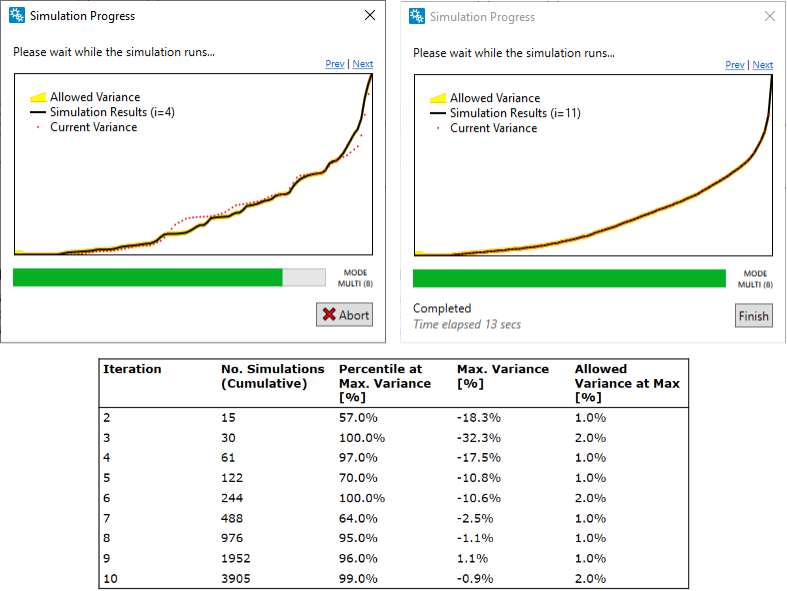Click the red Current Variance legend dot, right chart
Screen dimensions: 787x591
point(437,128)
